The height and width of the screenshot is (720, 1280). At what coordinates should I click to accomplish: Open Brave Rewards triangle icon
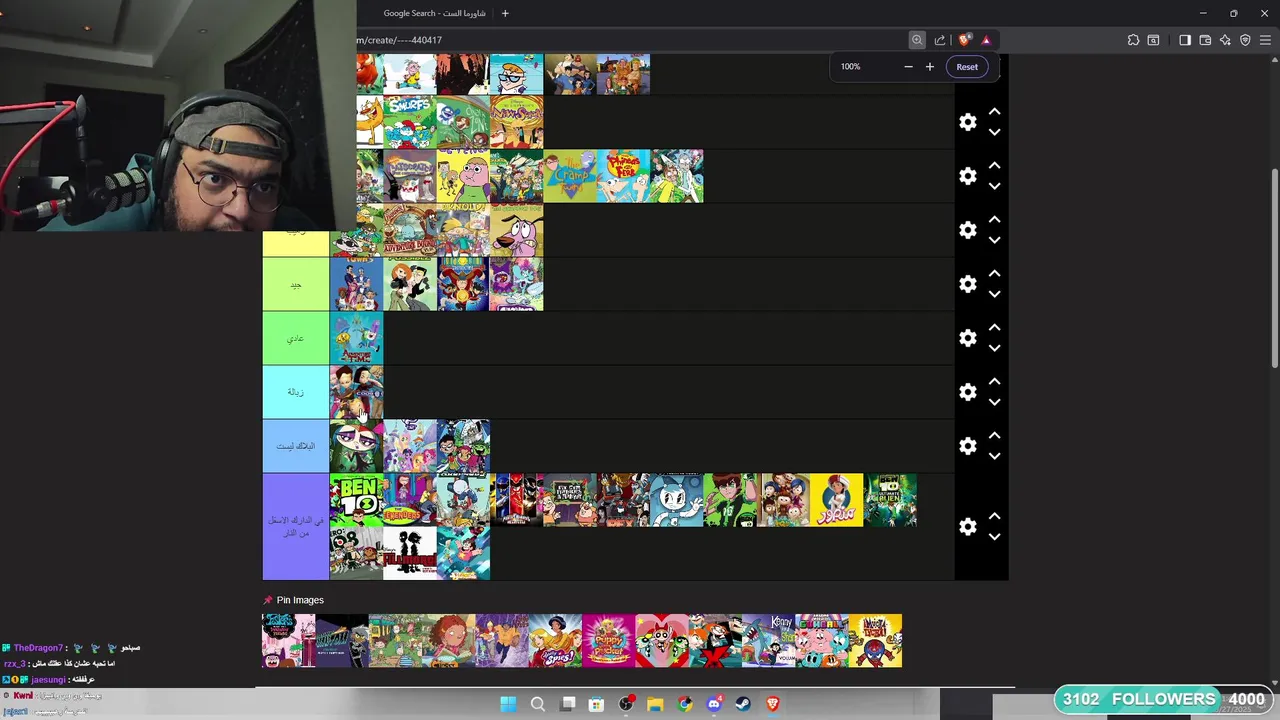pos(986,40)
